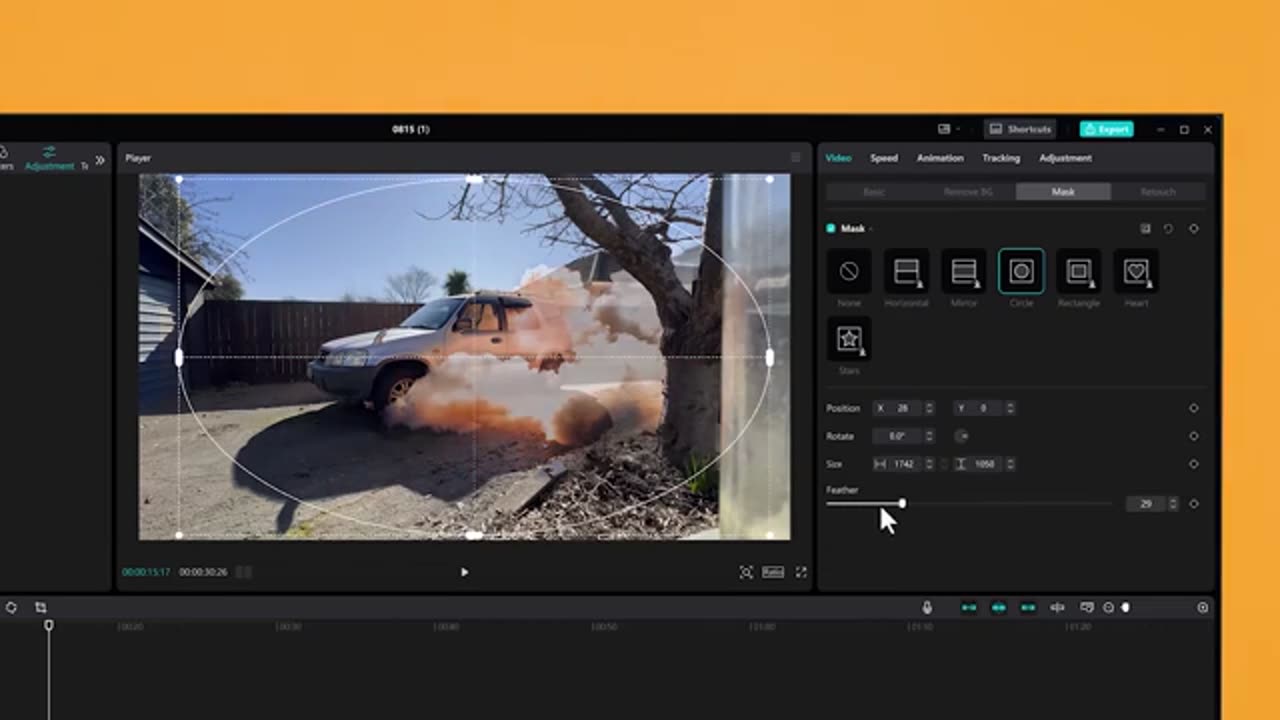Toggle the Feather keyframe diamond
1280x720 pixels.
[x=1193, y=504]
